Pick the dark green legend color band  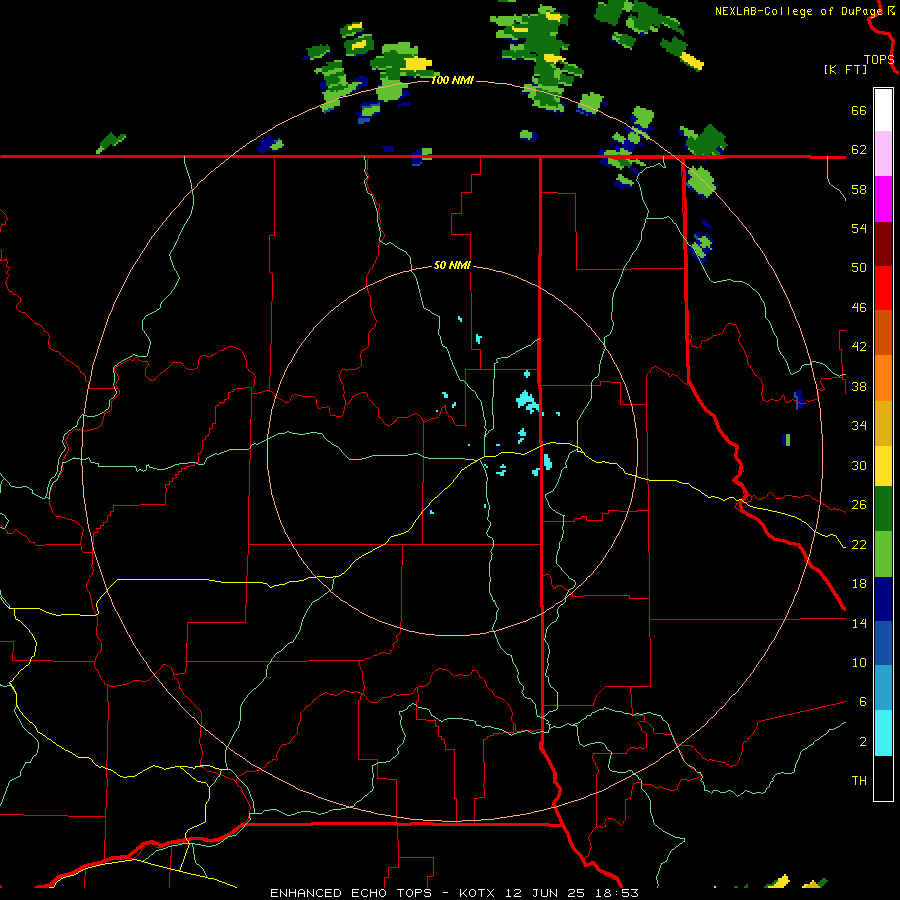pos(883,509)
